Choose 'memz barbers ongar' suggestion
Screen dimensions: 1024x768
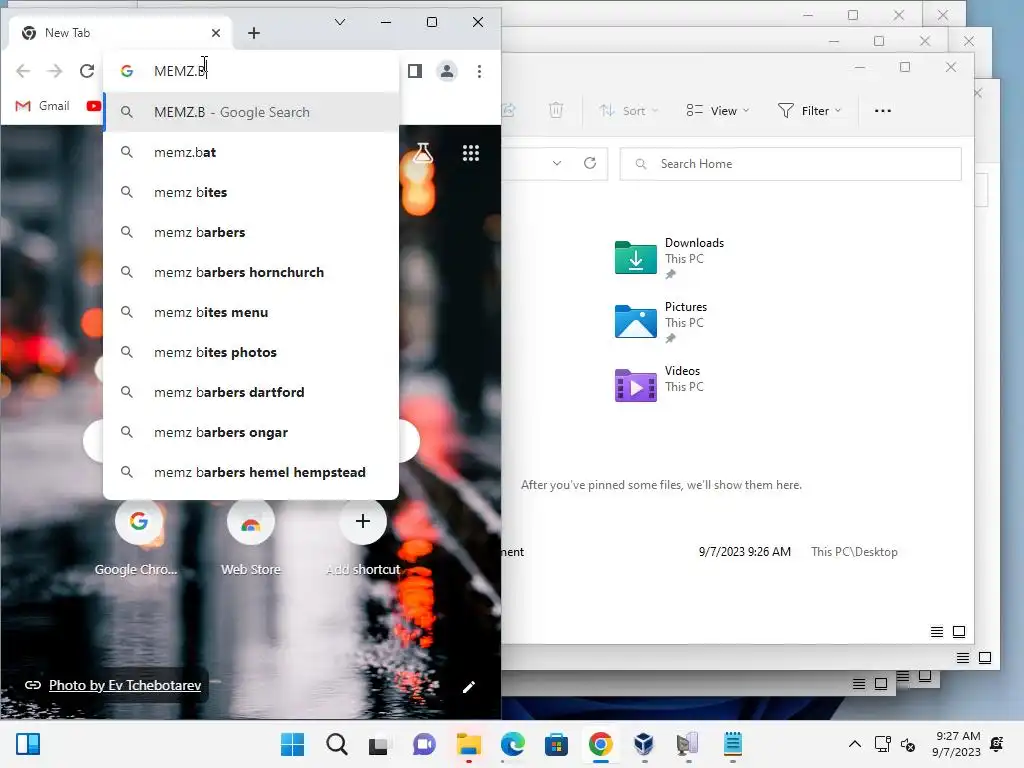pyautogui.click(x=251, y=432)
